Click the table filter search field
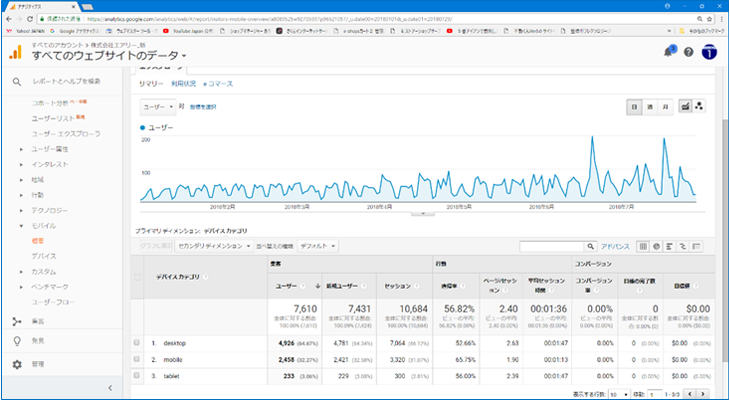 [552, 246]
